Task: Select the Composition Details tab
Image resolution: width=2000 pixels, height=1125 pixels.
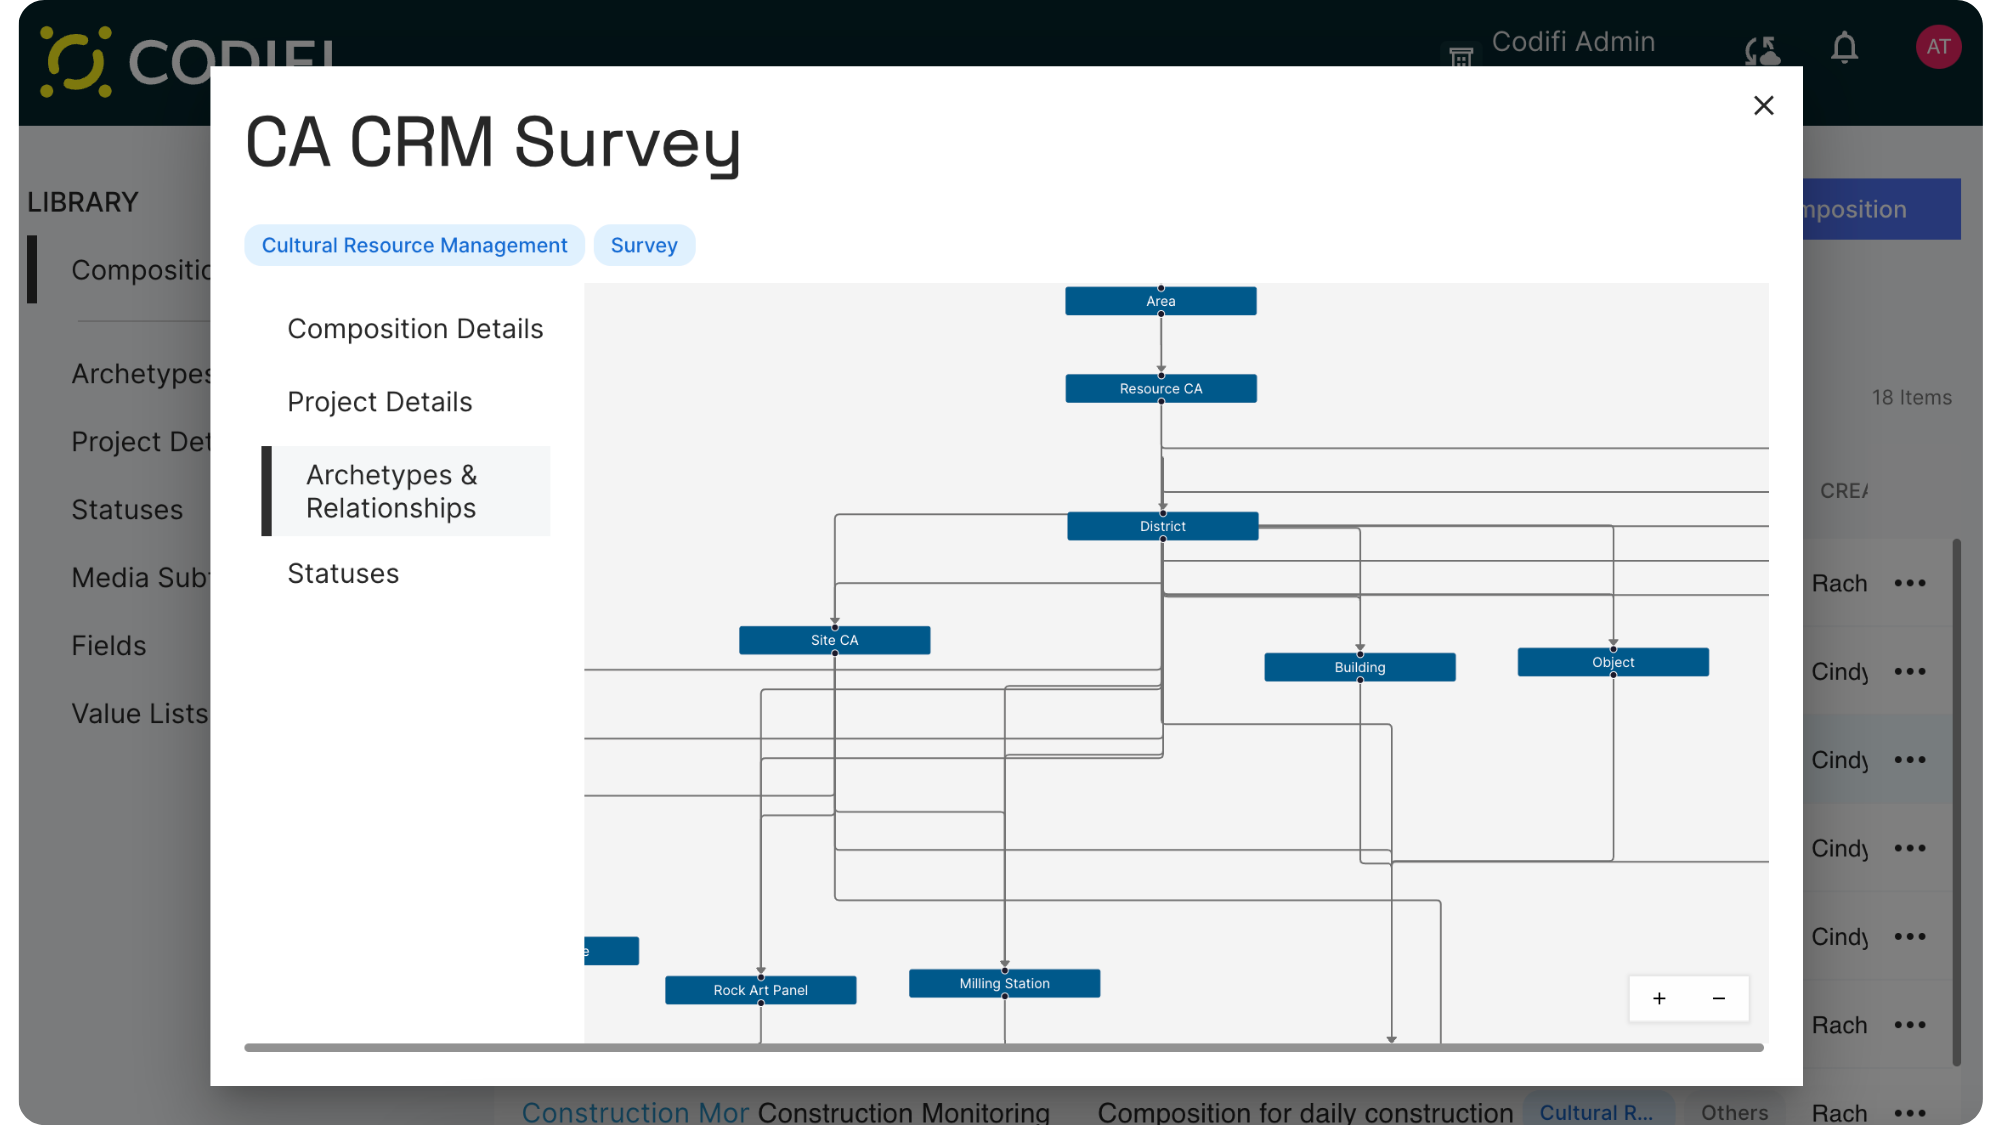Action: (415, 329)
